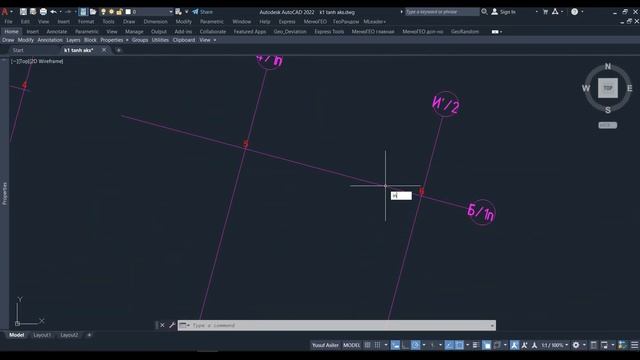Viewport: 640px width, 360px height.
Task: Expand the Help dropdown arrow
Action: coord(582,12)
